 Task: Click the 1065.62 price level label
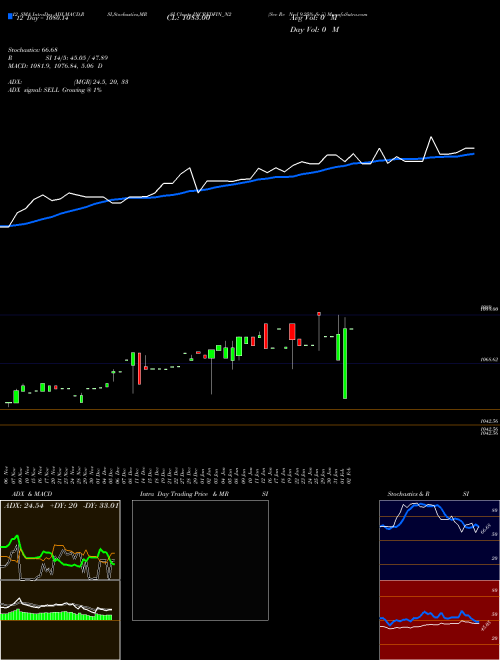[489, 360]
